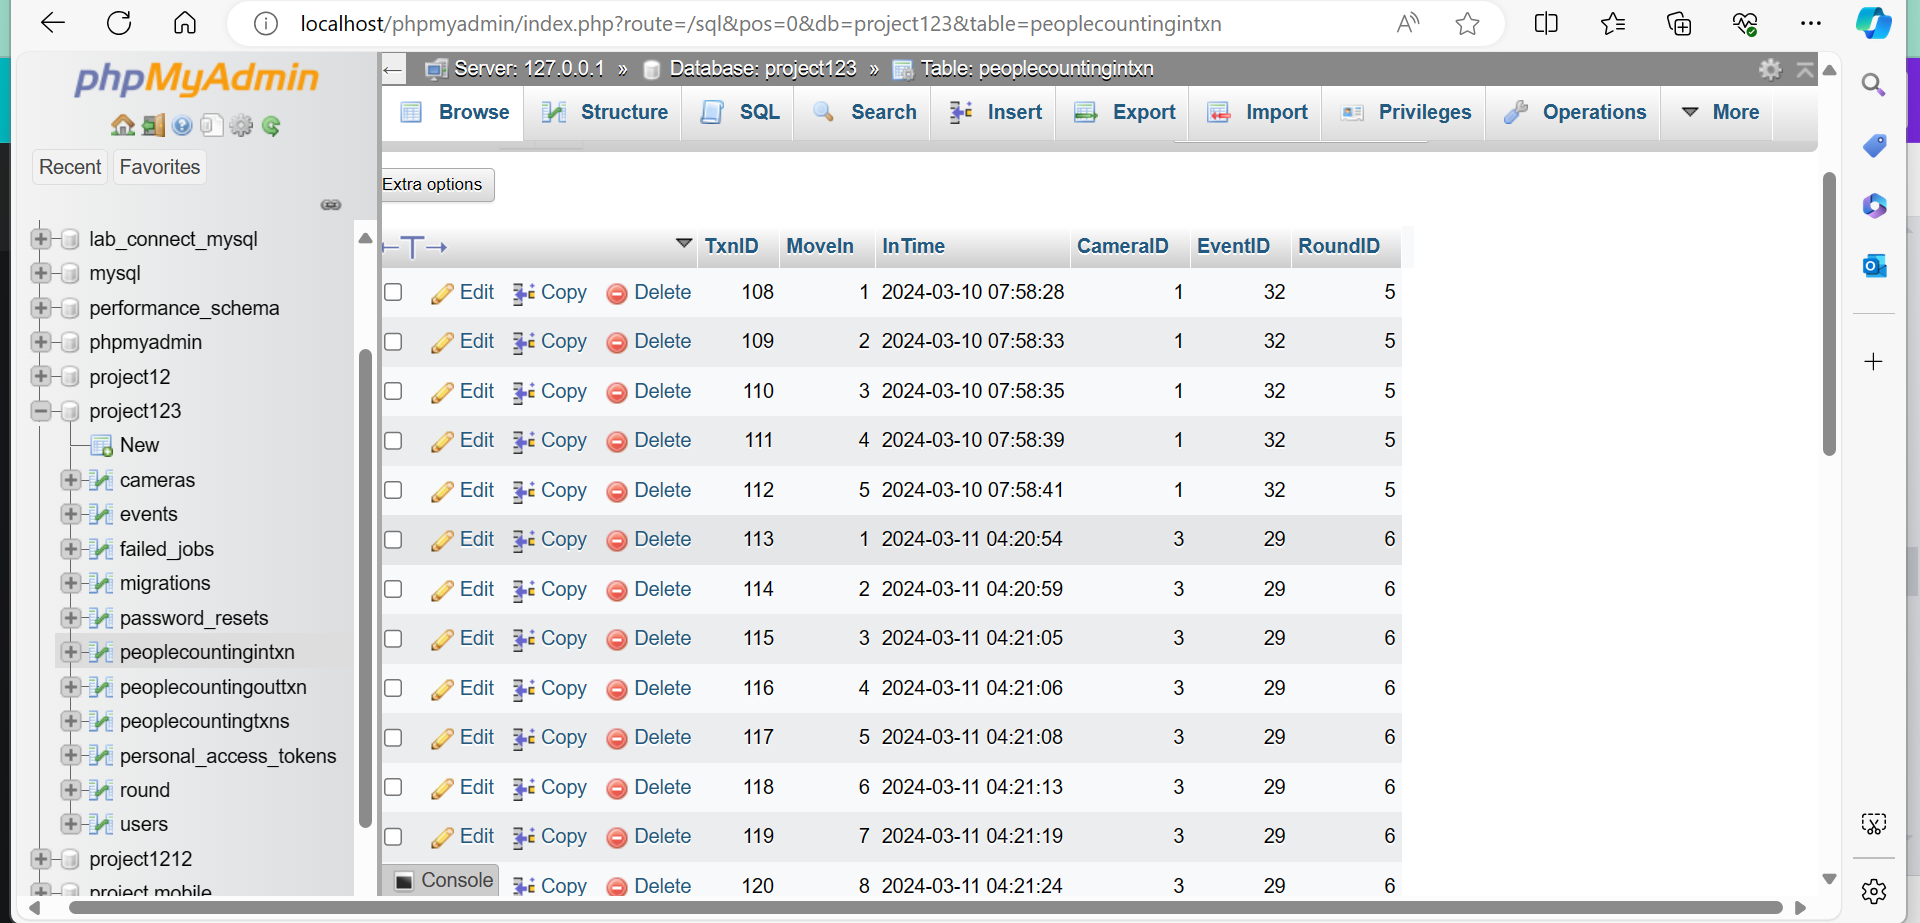Expand the lab_connect_mysql database node

[x=41, y=239]
